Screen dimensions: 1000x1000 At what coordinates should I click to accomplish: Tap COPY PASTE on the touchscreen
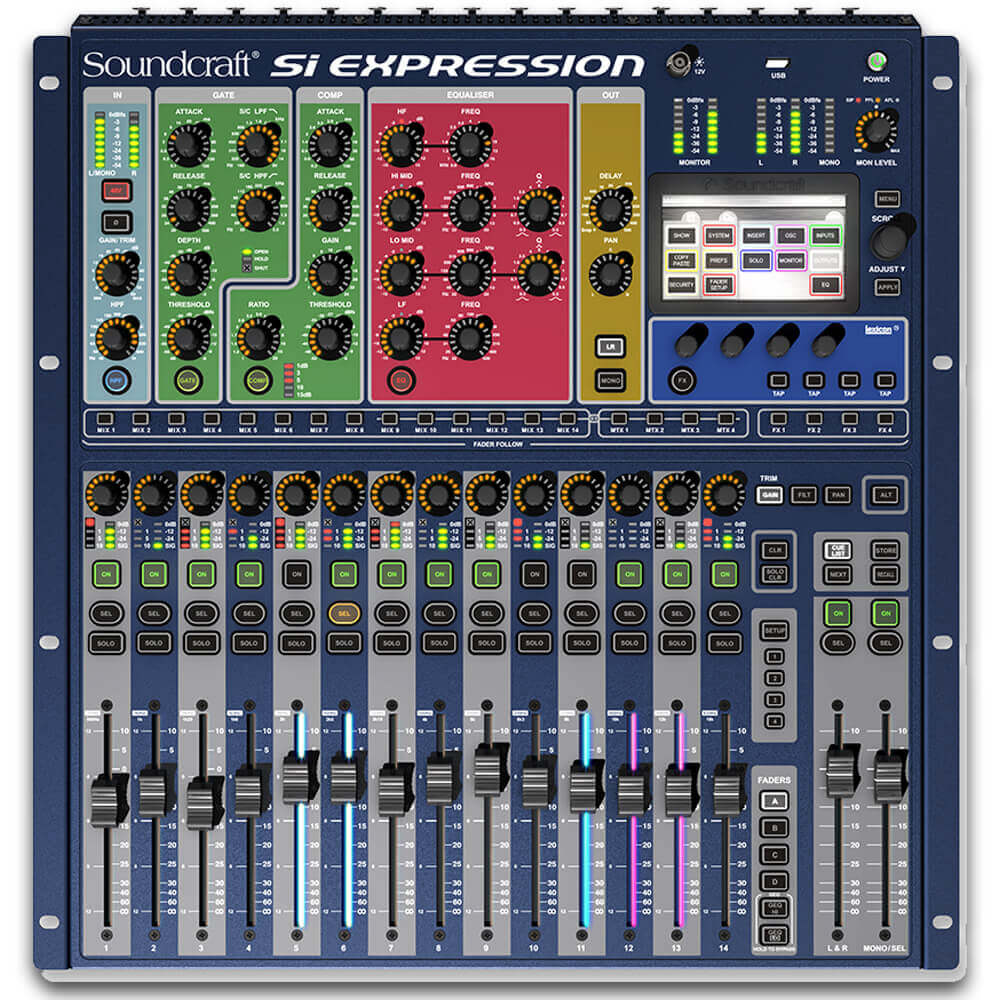[681, 260]
